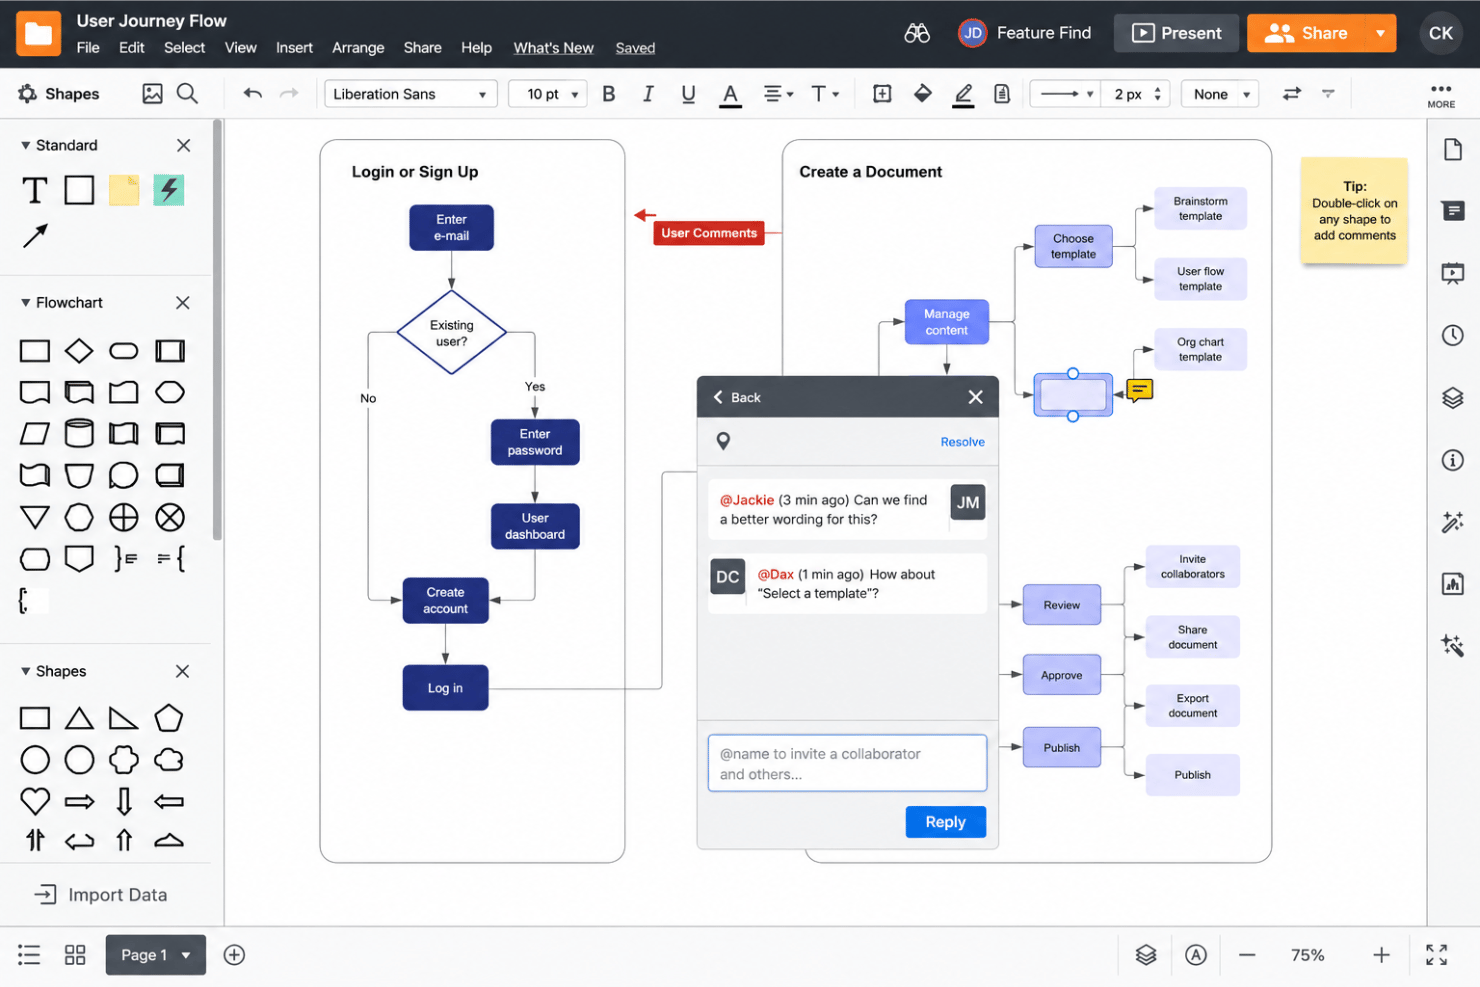Viewport: 1480px width, 987px height.
Task: Click the fill color bucket icon
Action: coord(923,94)
